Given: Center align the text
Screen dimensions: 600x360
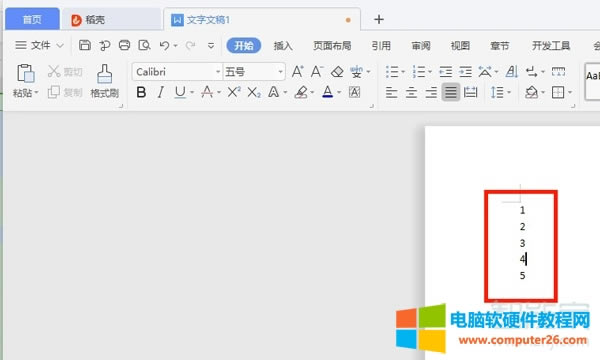Looking at the screenshot, I should (x=411, y=92).
